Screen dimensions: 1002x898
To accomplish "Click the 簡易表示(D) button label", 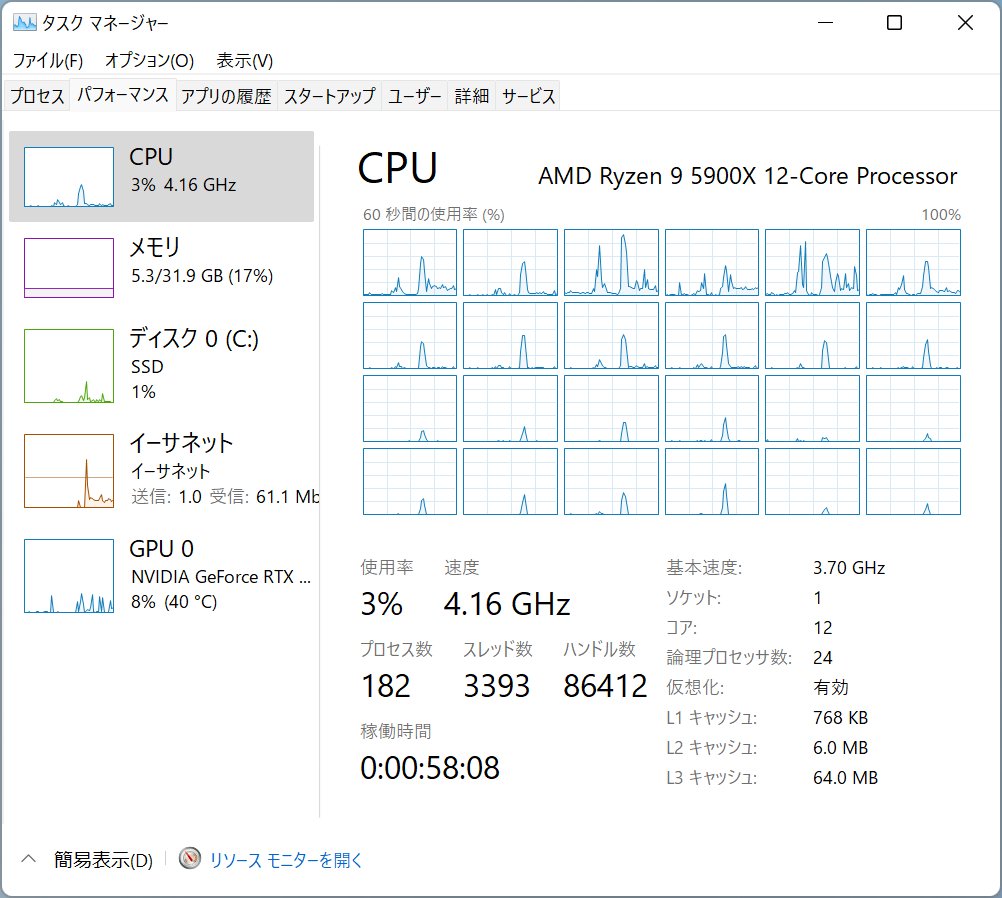I will pos(104,860).
